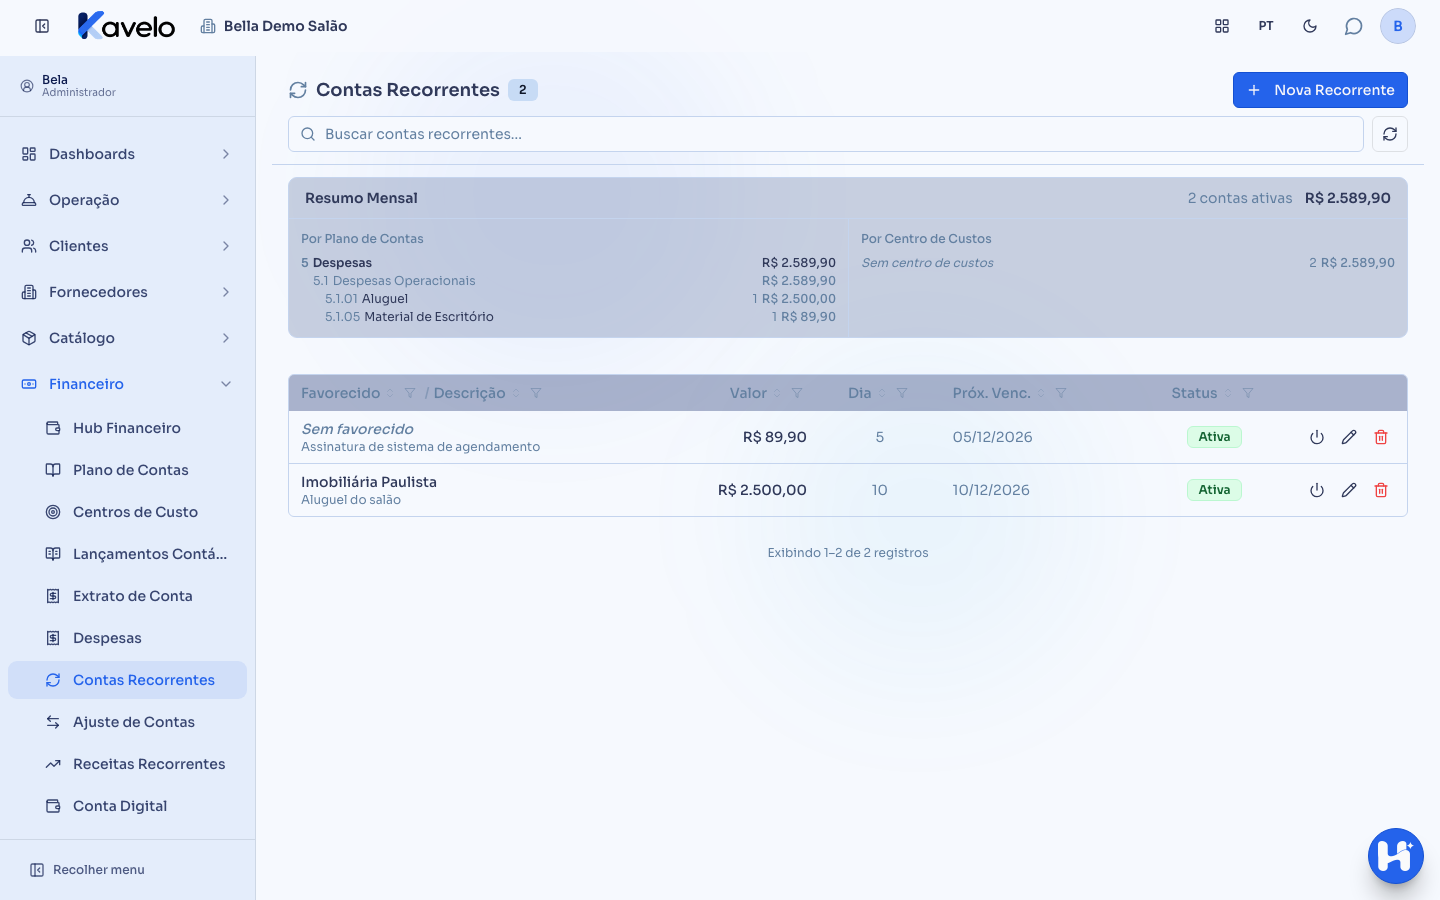This screenshot has height=900, width=1440.
Task: Collapse the Financeiro menu
Action: [x=127, y=384]
